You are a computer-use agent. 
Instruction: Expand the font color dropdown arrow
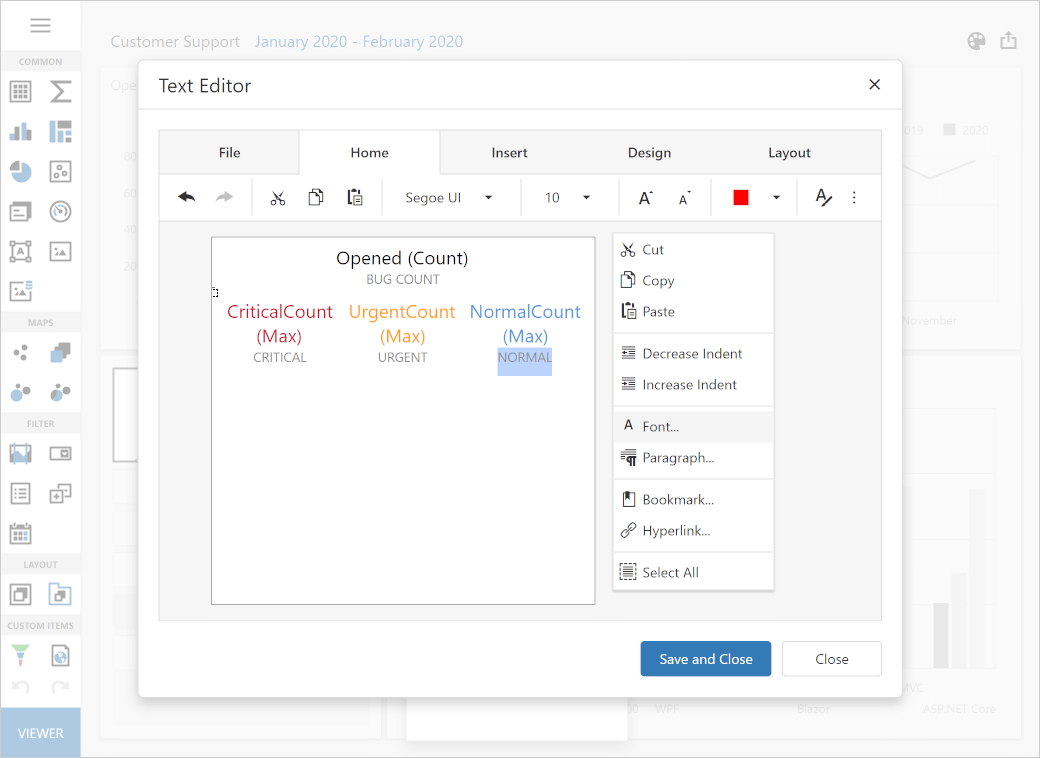775,197
